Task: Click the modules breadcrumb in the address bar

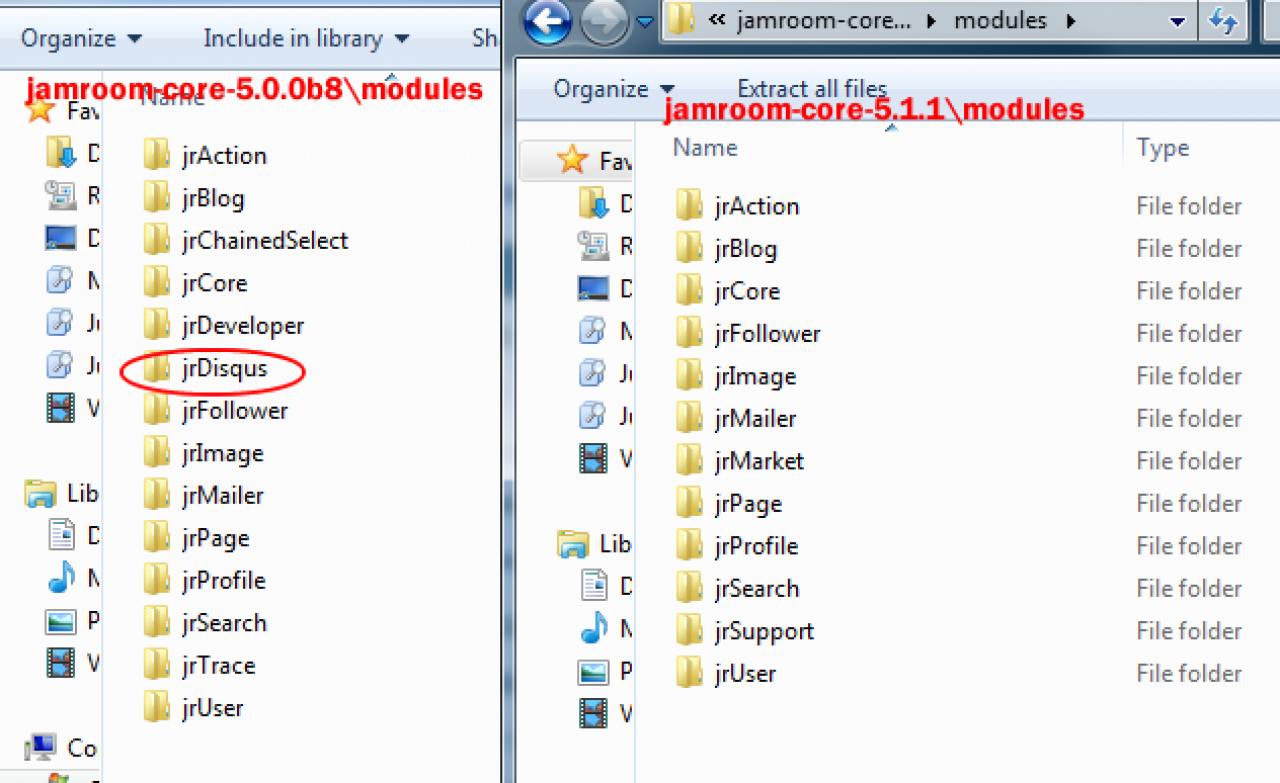Action: coord(1000,21)
